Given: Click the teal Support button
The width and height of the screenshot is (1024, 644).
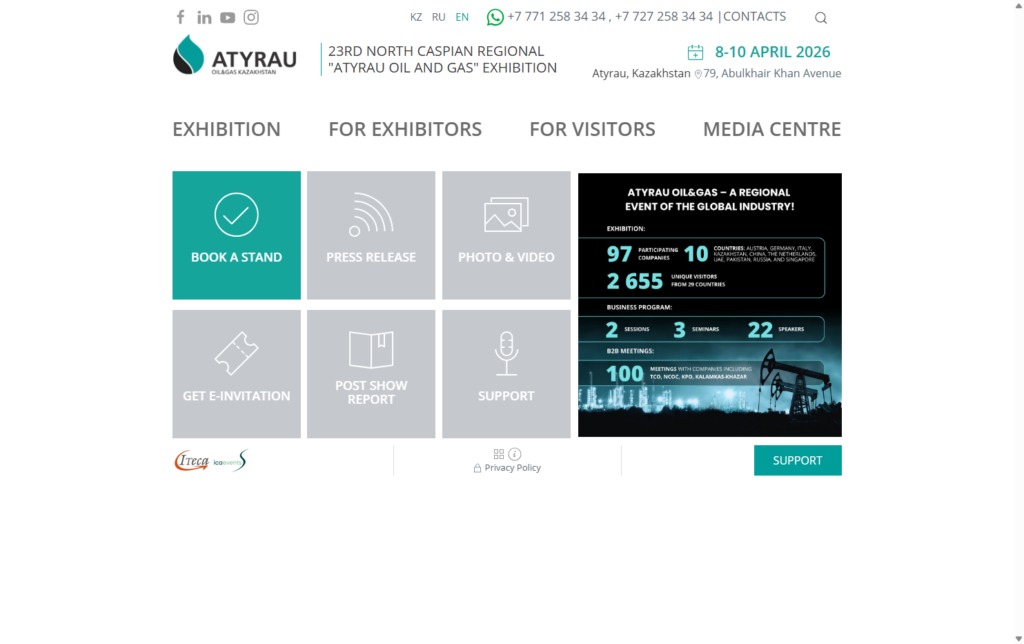Looking at the screenshot, I should click(797, 460).
